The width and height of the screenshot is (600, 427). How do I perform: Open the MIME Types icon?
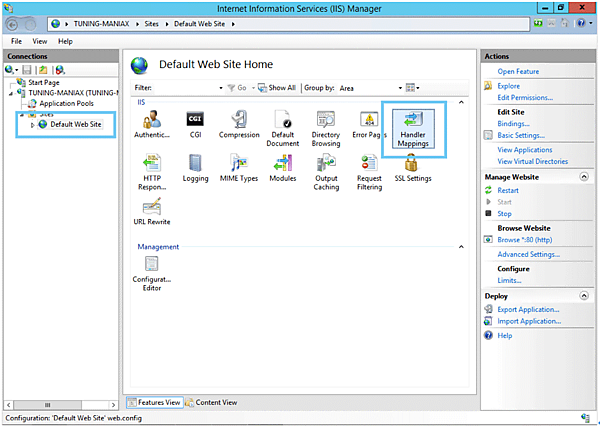coord(239,166)
